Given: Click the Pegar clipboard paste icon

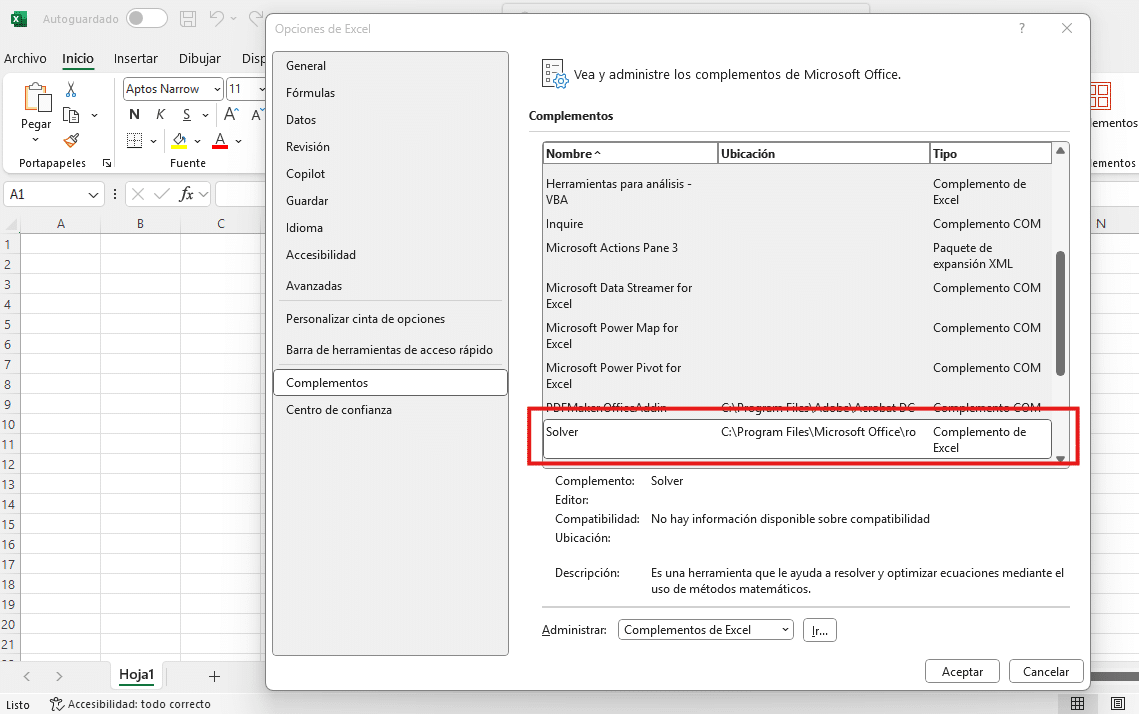Looking at the screenshot, I should click(36, 98).
